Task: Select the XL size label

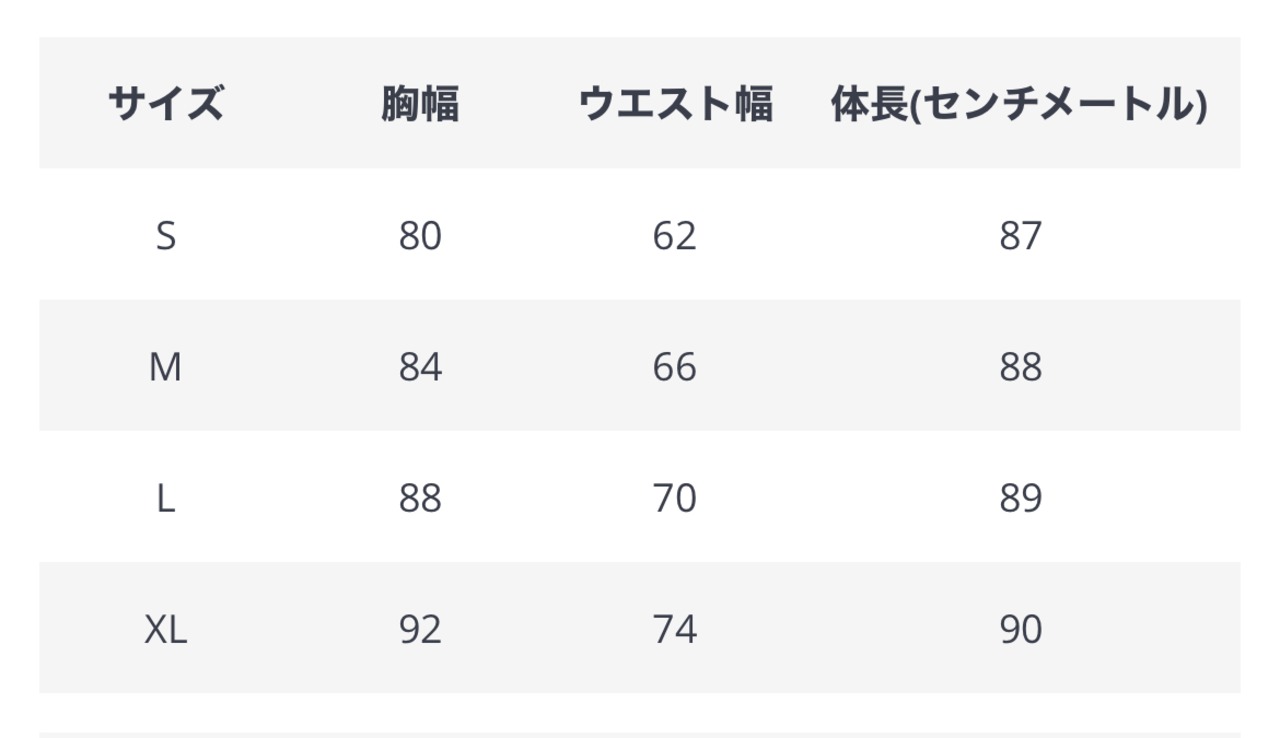Action: click(x=166, y=629)
